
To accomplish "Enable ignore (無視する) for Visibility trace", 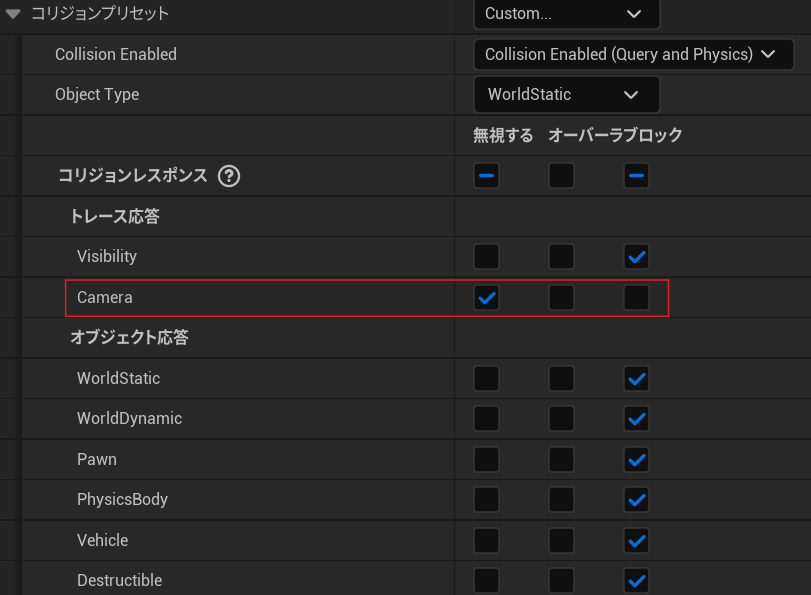I will click(487, 257).
